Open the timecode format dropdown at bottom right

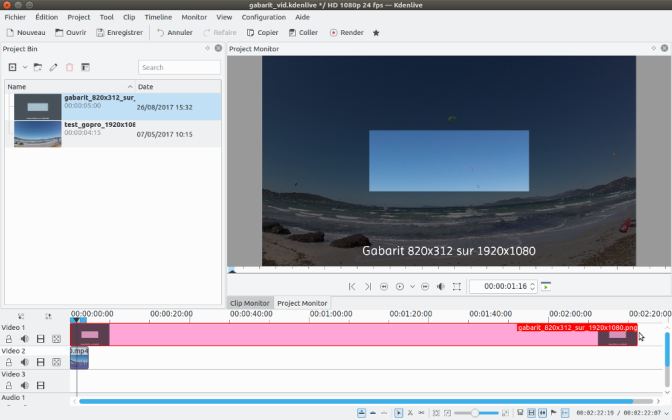666,413
